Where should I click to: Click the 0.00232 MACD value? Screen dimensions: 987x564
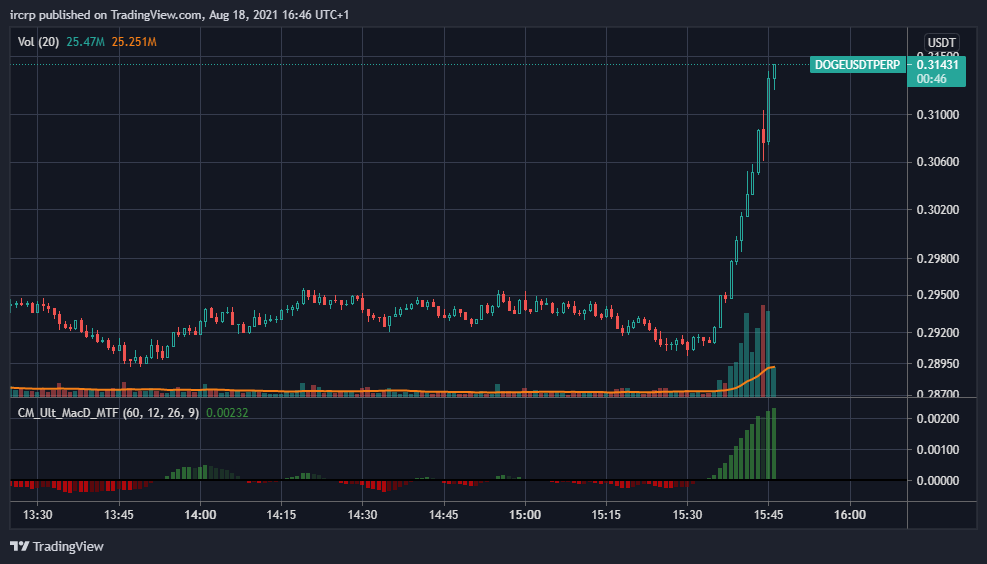point(227,413)
